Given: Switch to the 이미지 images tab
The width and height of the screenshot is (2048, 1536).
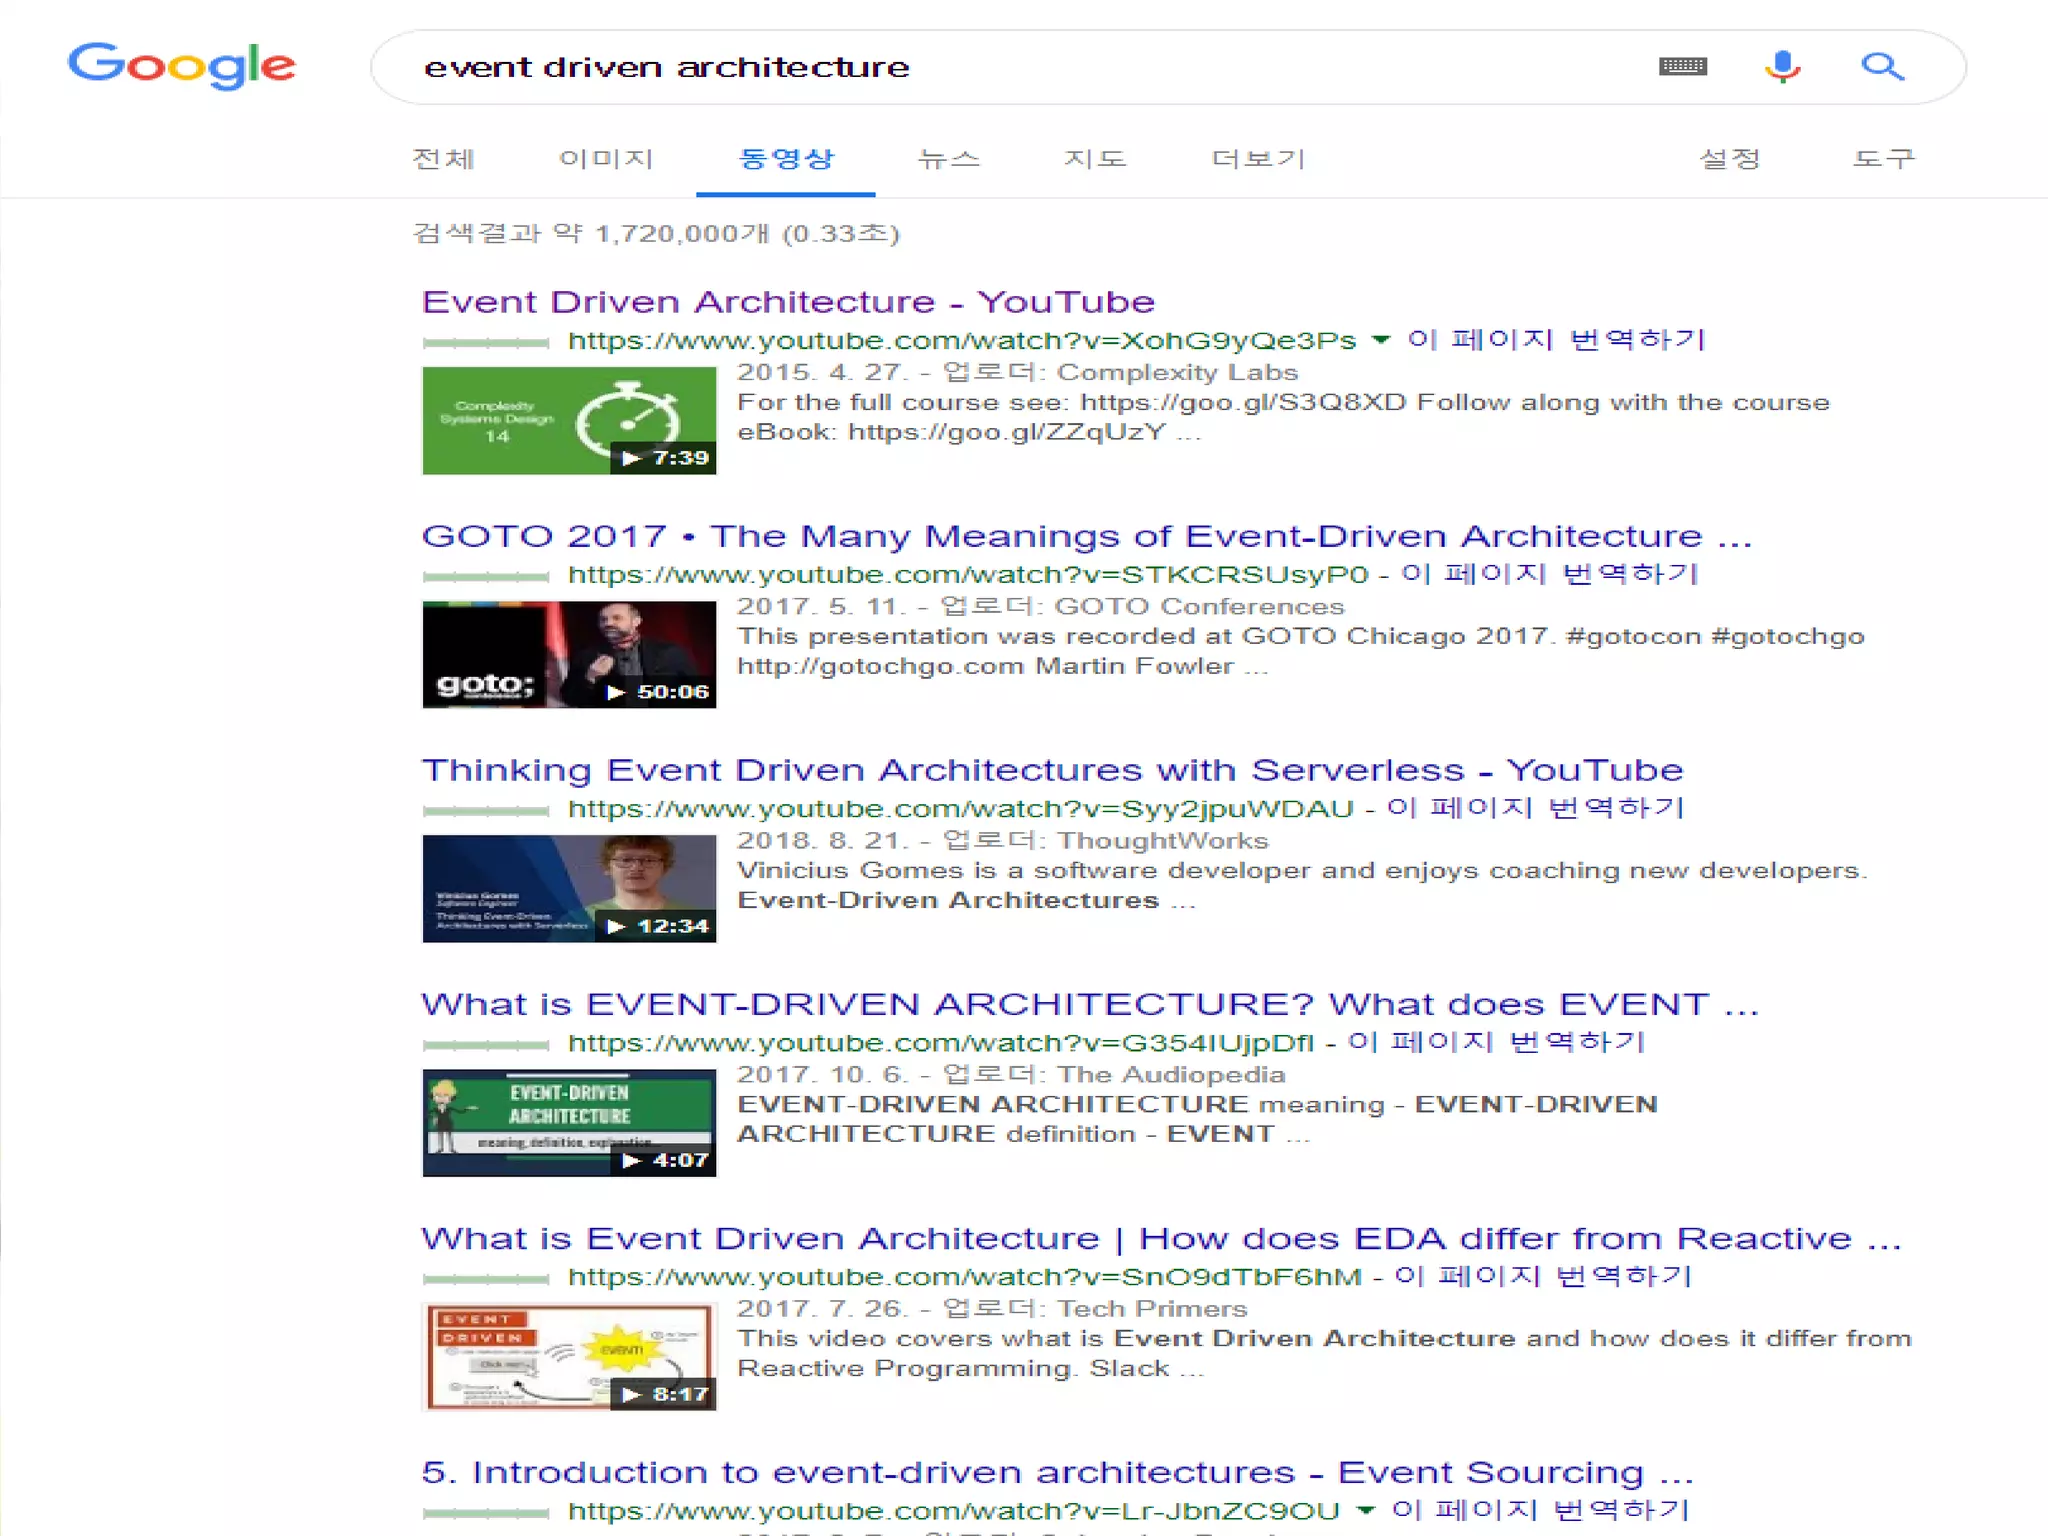Looking at the screenshot, I should [605, 159].
